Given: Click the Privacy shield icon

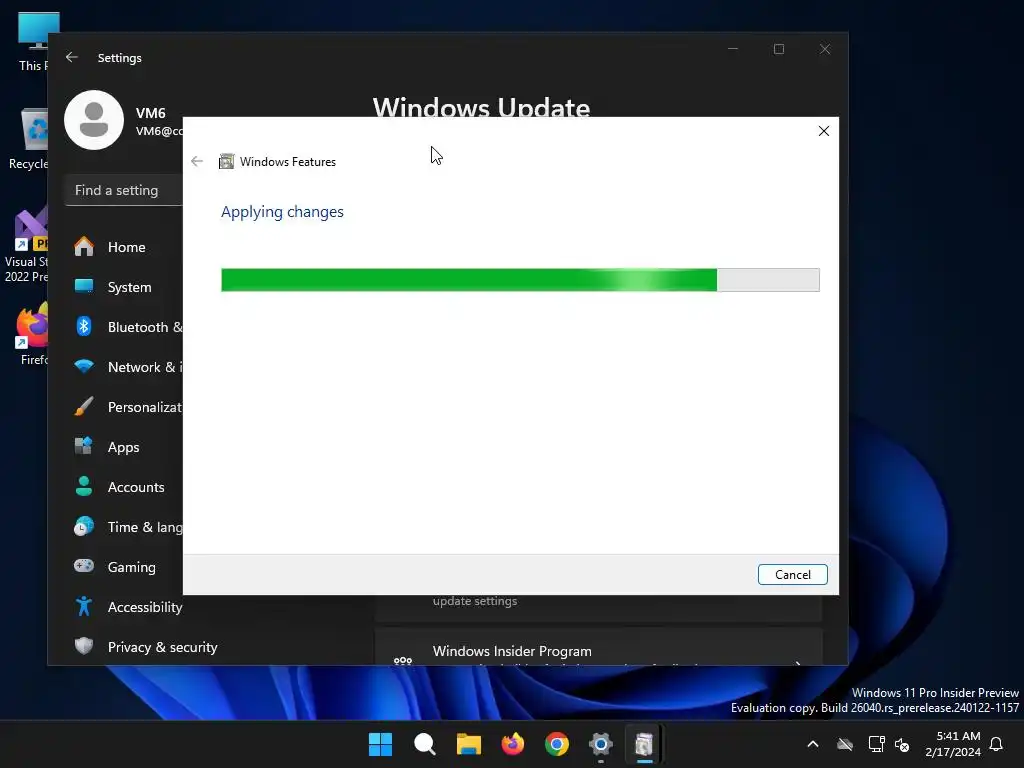Looking at the screenshot, I should pos(84,646).
